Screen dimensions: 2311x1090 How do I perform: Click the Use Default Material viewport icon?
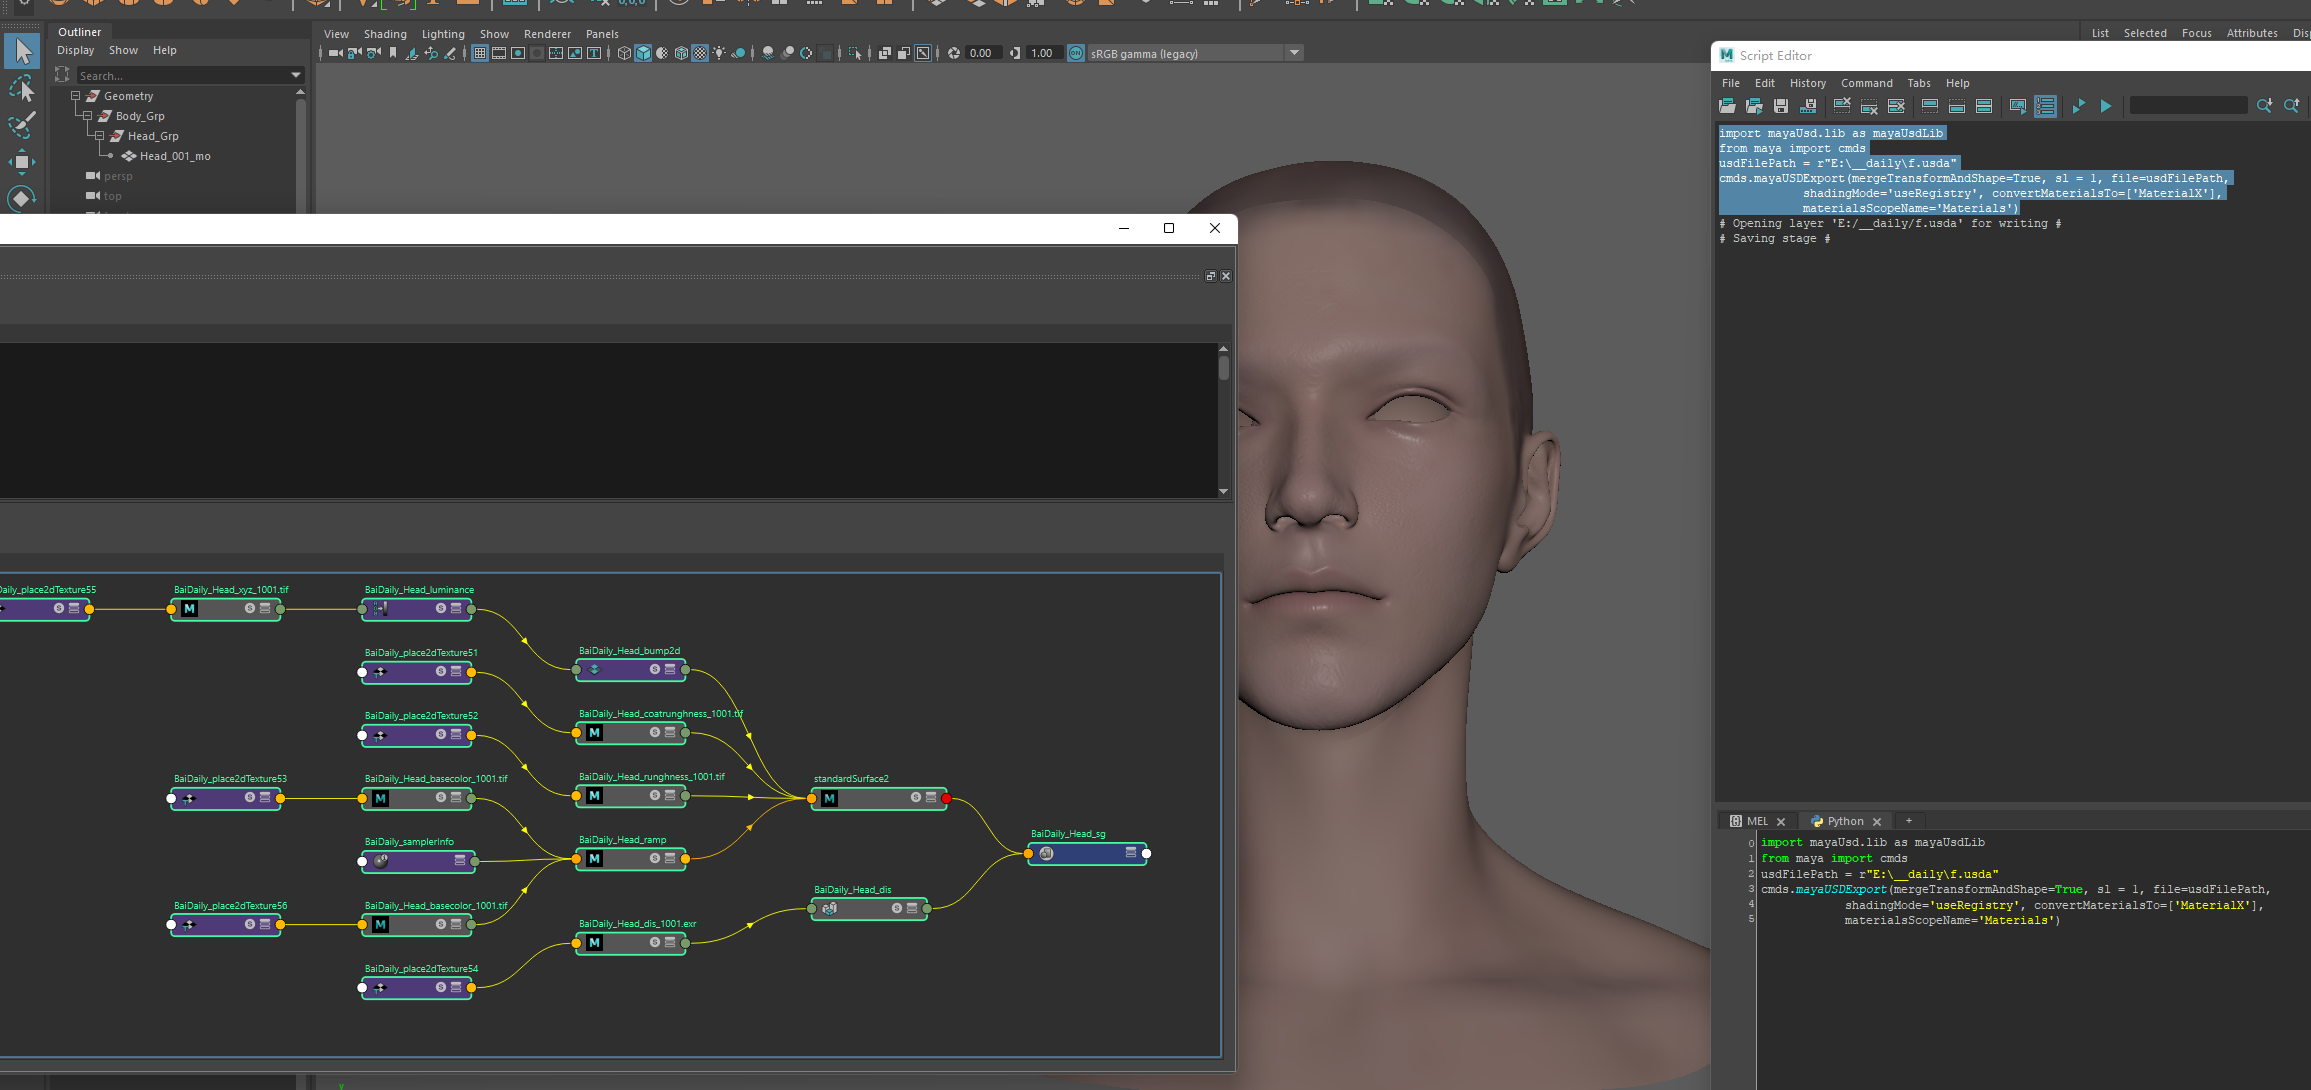pos(700,53)
